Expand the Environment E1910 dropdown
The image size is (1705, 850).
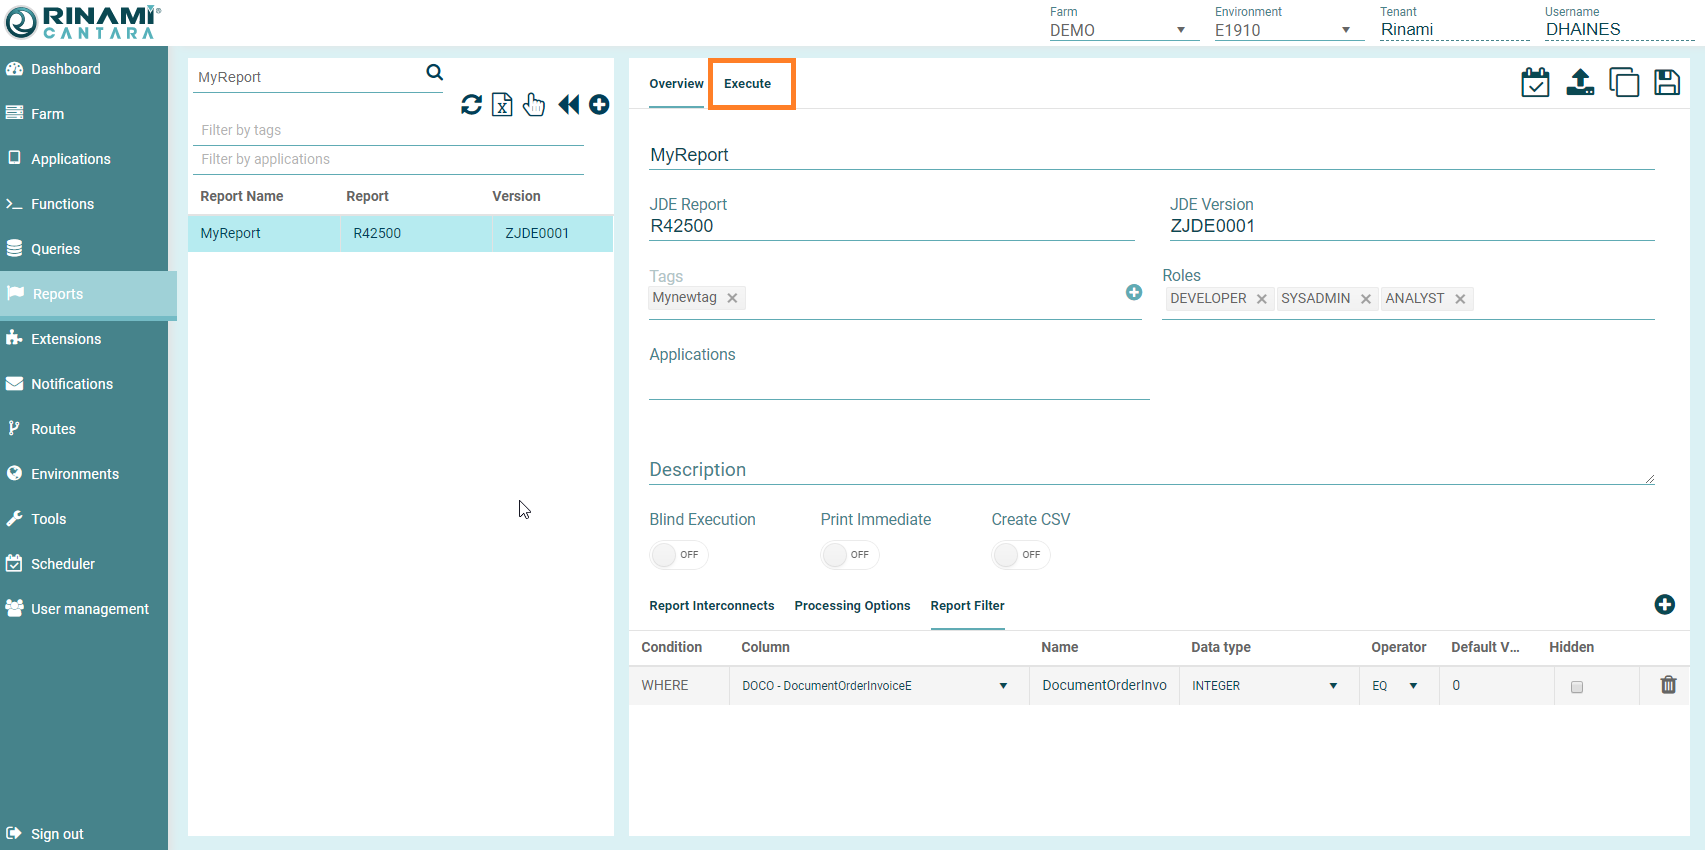click(1282, 30)
